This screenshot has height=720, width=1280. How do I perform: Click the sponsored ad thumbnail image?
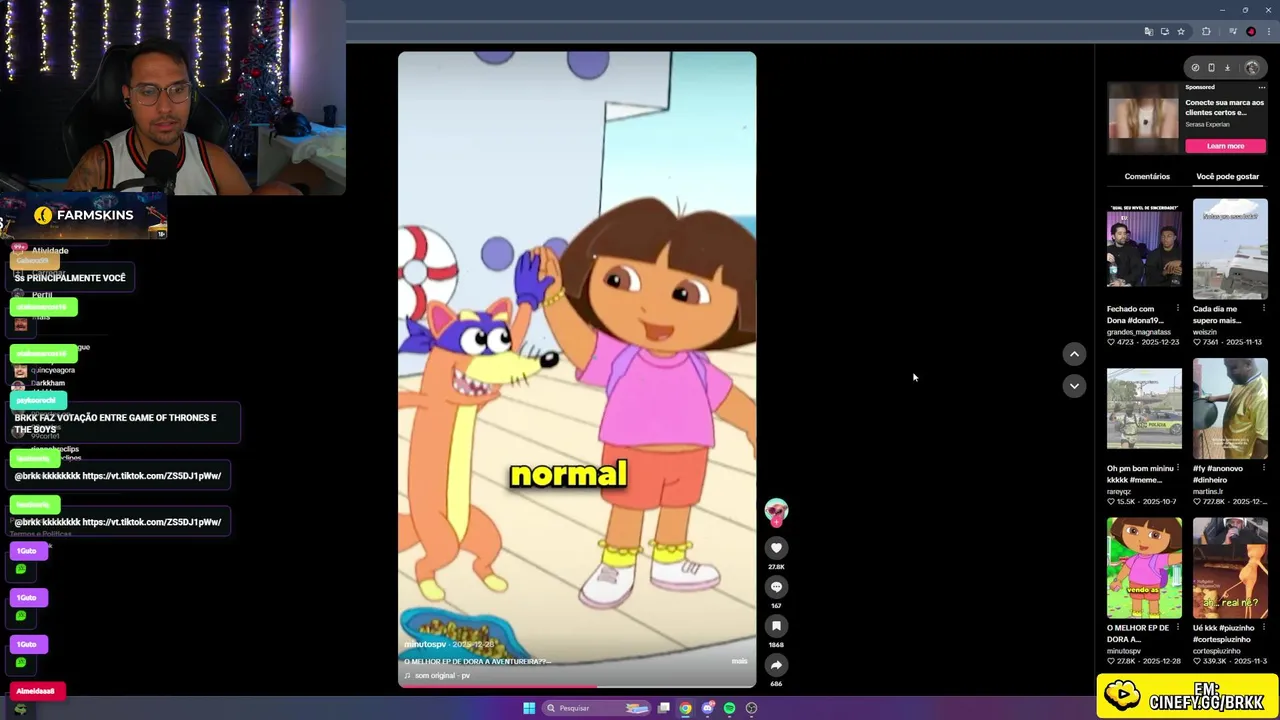(1143, 117)
